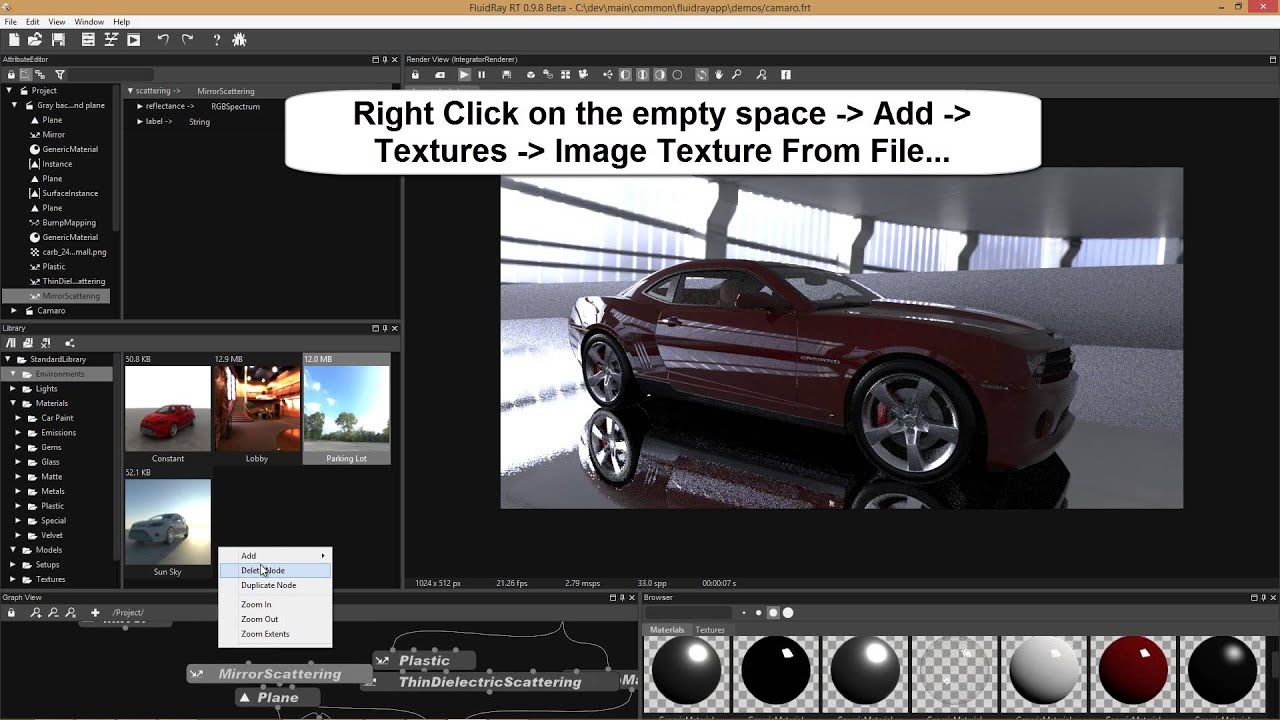Click zoom-in magnifier icon in Graph View toolbar
The image size is (1280, 720).
(x=36, y=612)
